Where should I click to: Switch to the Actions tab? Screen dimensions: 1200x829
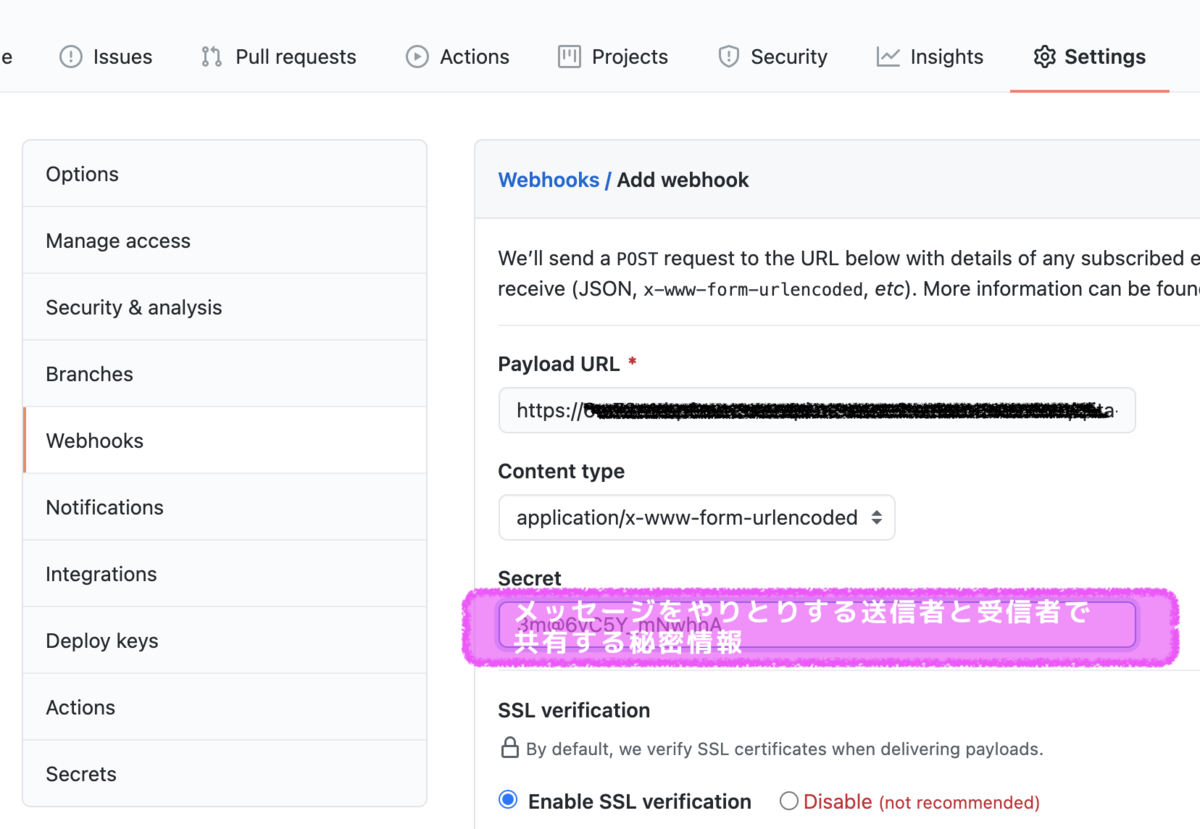458,57
